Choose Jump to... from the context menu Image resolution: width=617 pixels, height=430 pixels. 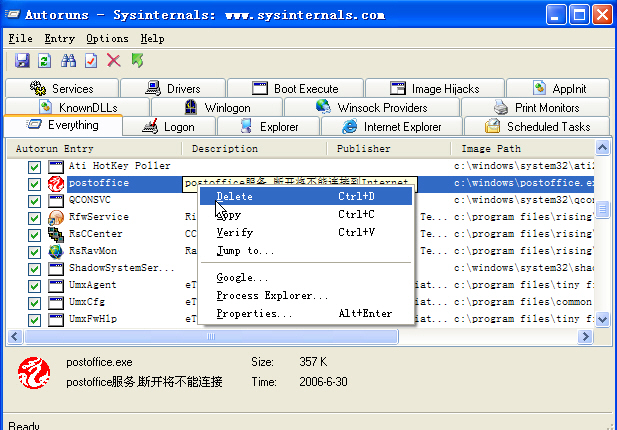(306, 250)
